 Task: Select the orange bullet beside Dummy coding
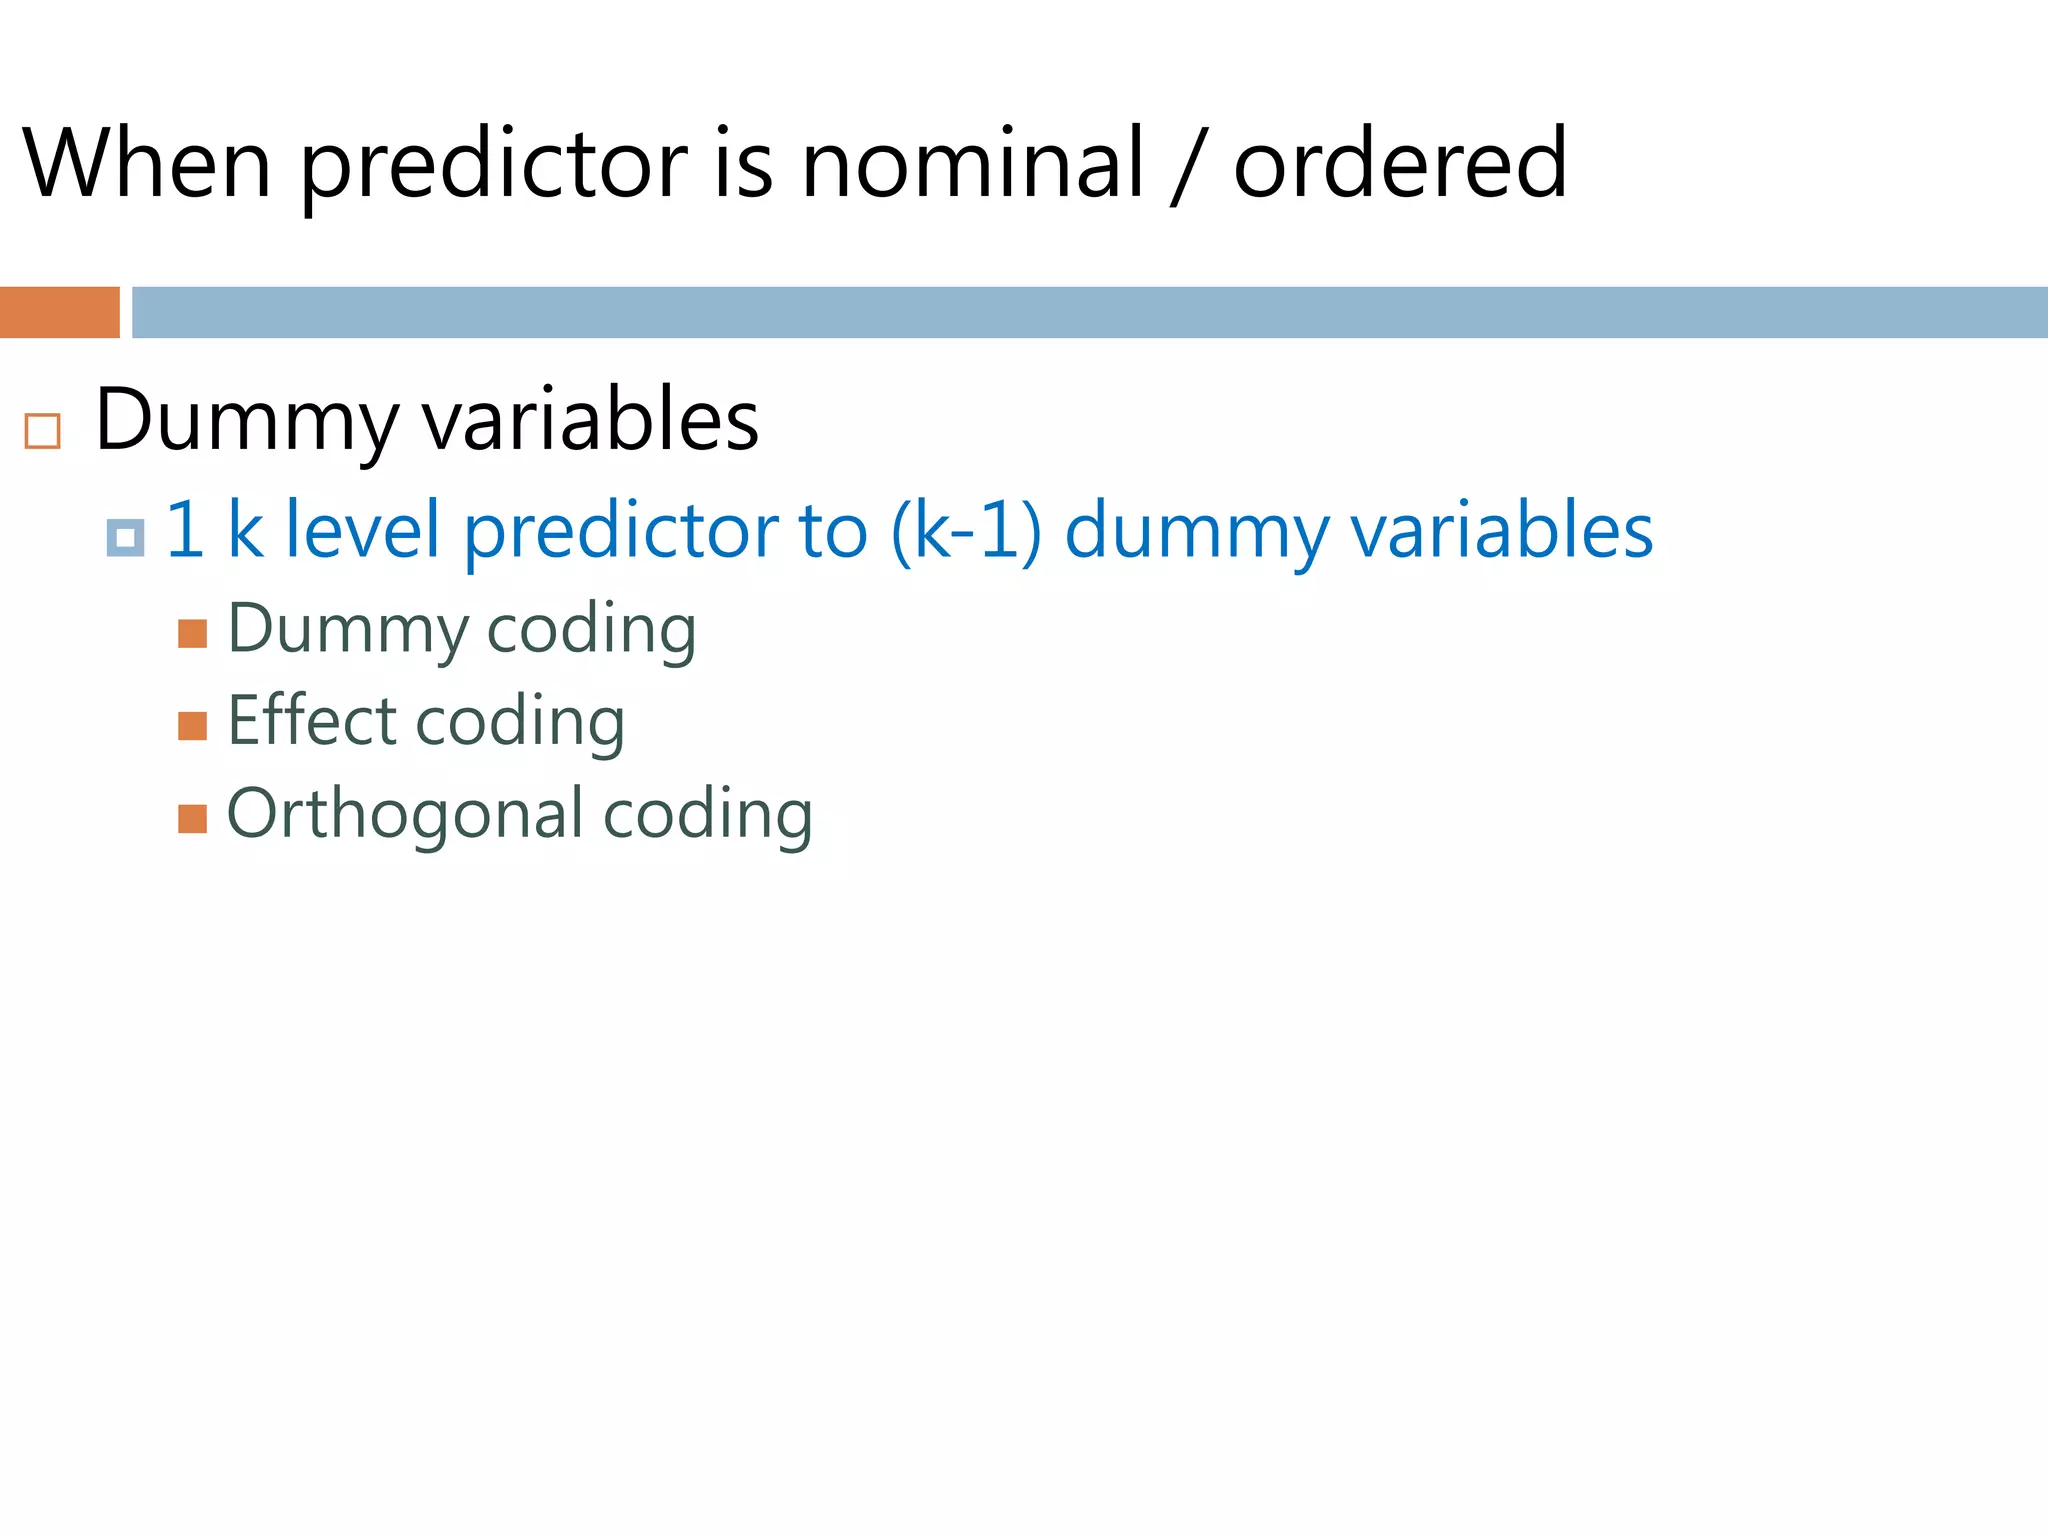point(192,634)
